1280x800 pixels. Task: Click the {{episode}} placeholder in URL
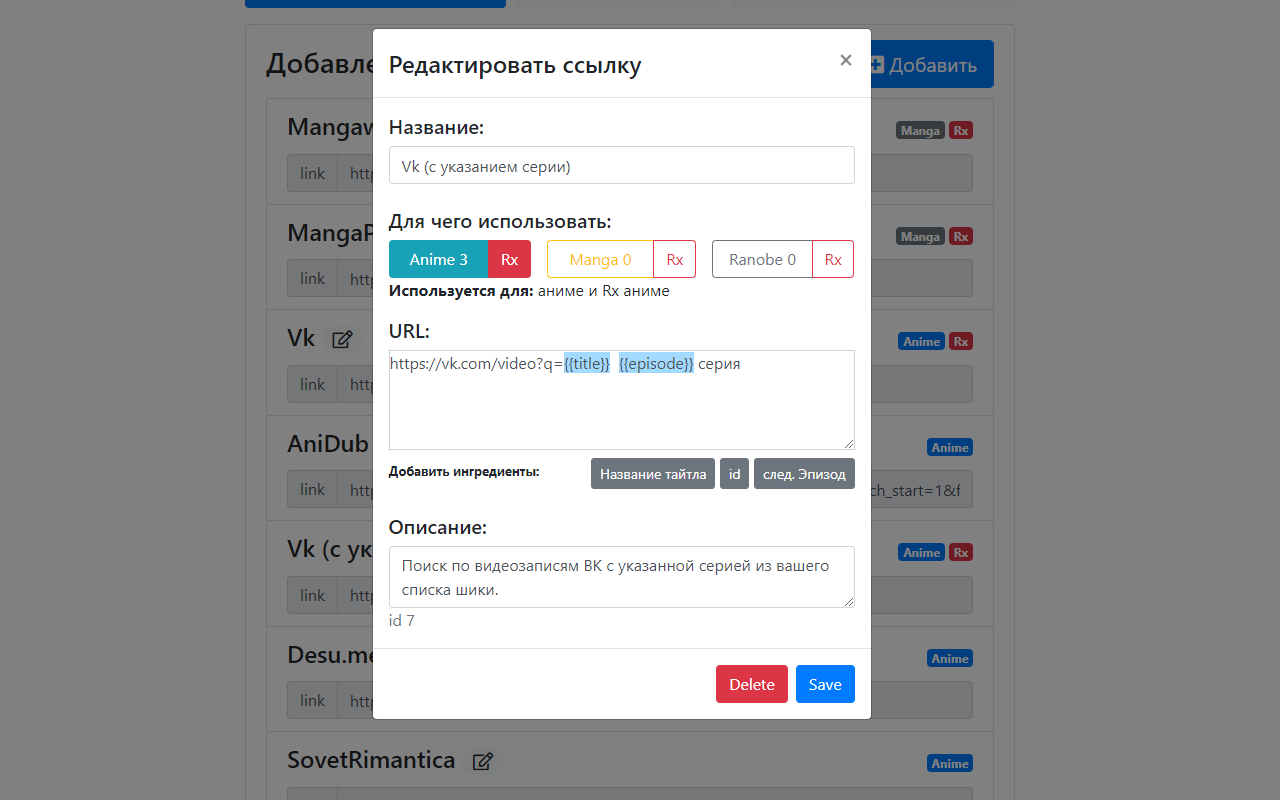[x=656, y=364]
